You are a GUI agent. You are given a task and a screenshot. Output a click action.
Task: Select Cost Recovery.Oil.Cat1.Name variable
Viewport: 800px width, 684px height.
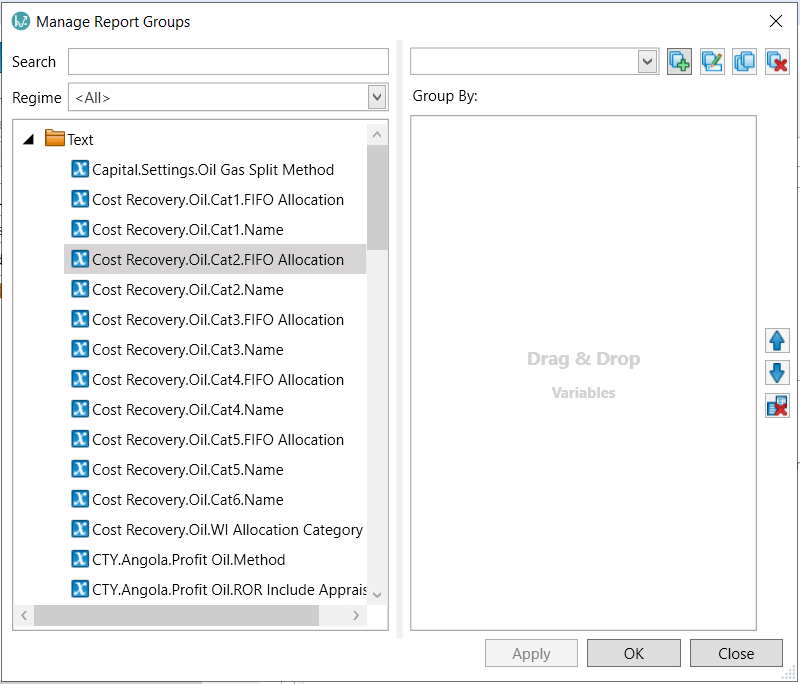click(188, 230)
